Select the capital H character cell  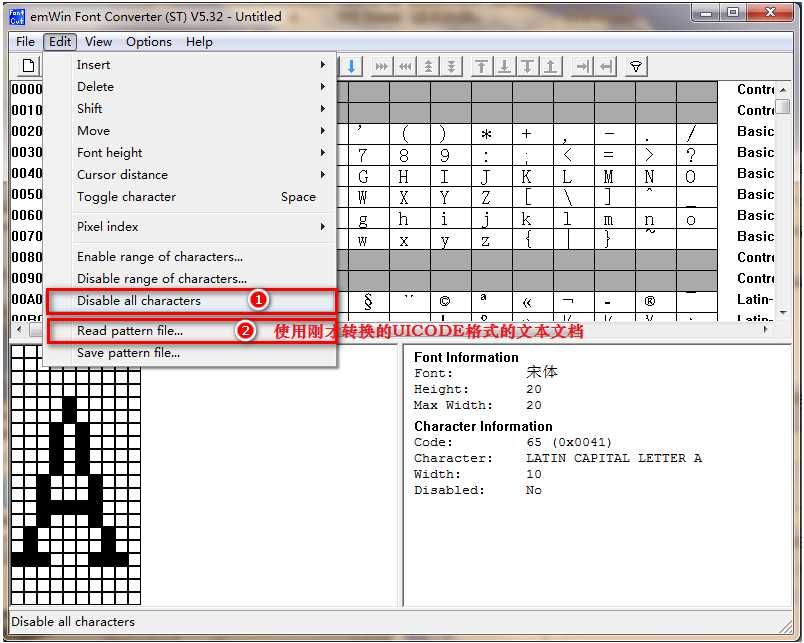point(410,177)
